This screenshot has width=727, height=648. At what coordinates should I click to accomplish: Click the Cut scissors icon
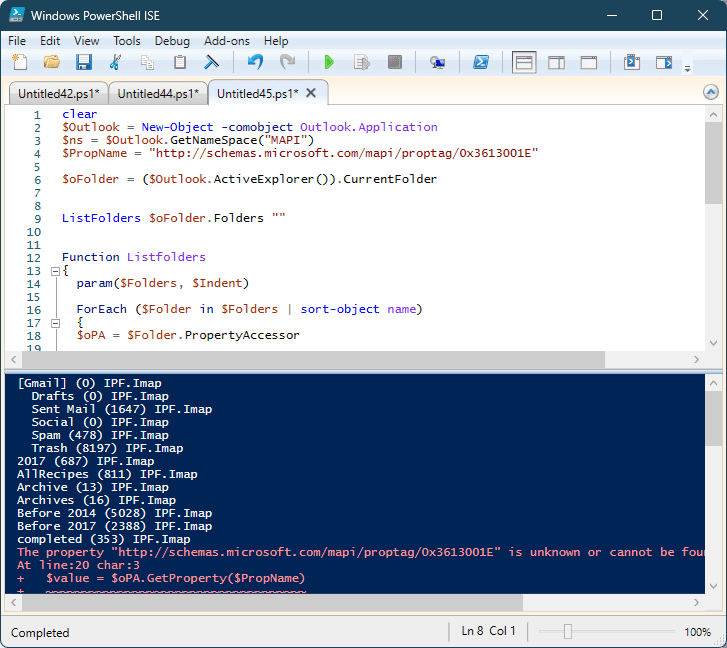tap(116, 63)
